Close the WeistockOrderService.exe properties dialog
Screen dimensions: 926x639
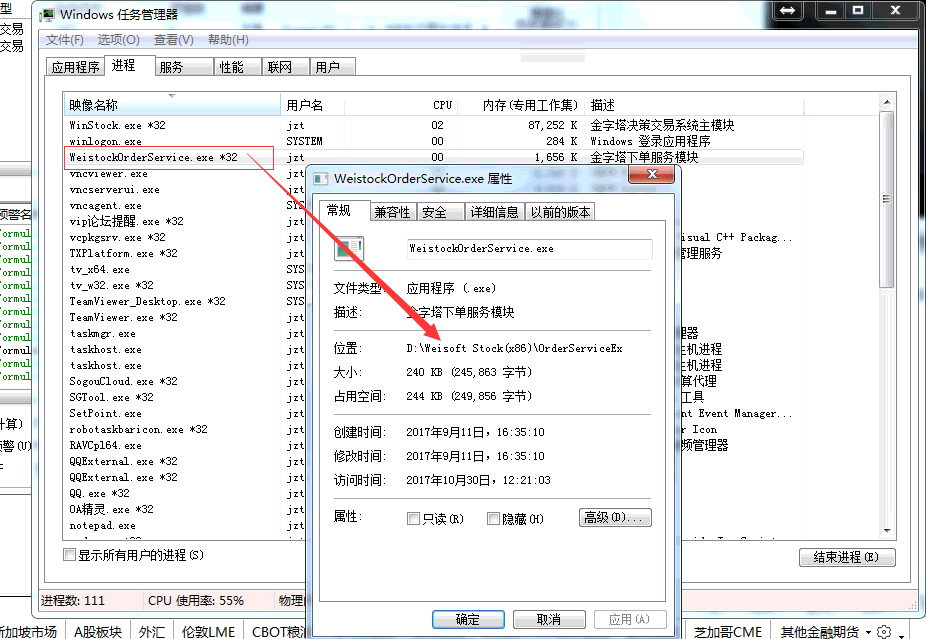click(x=652, y=174)
